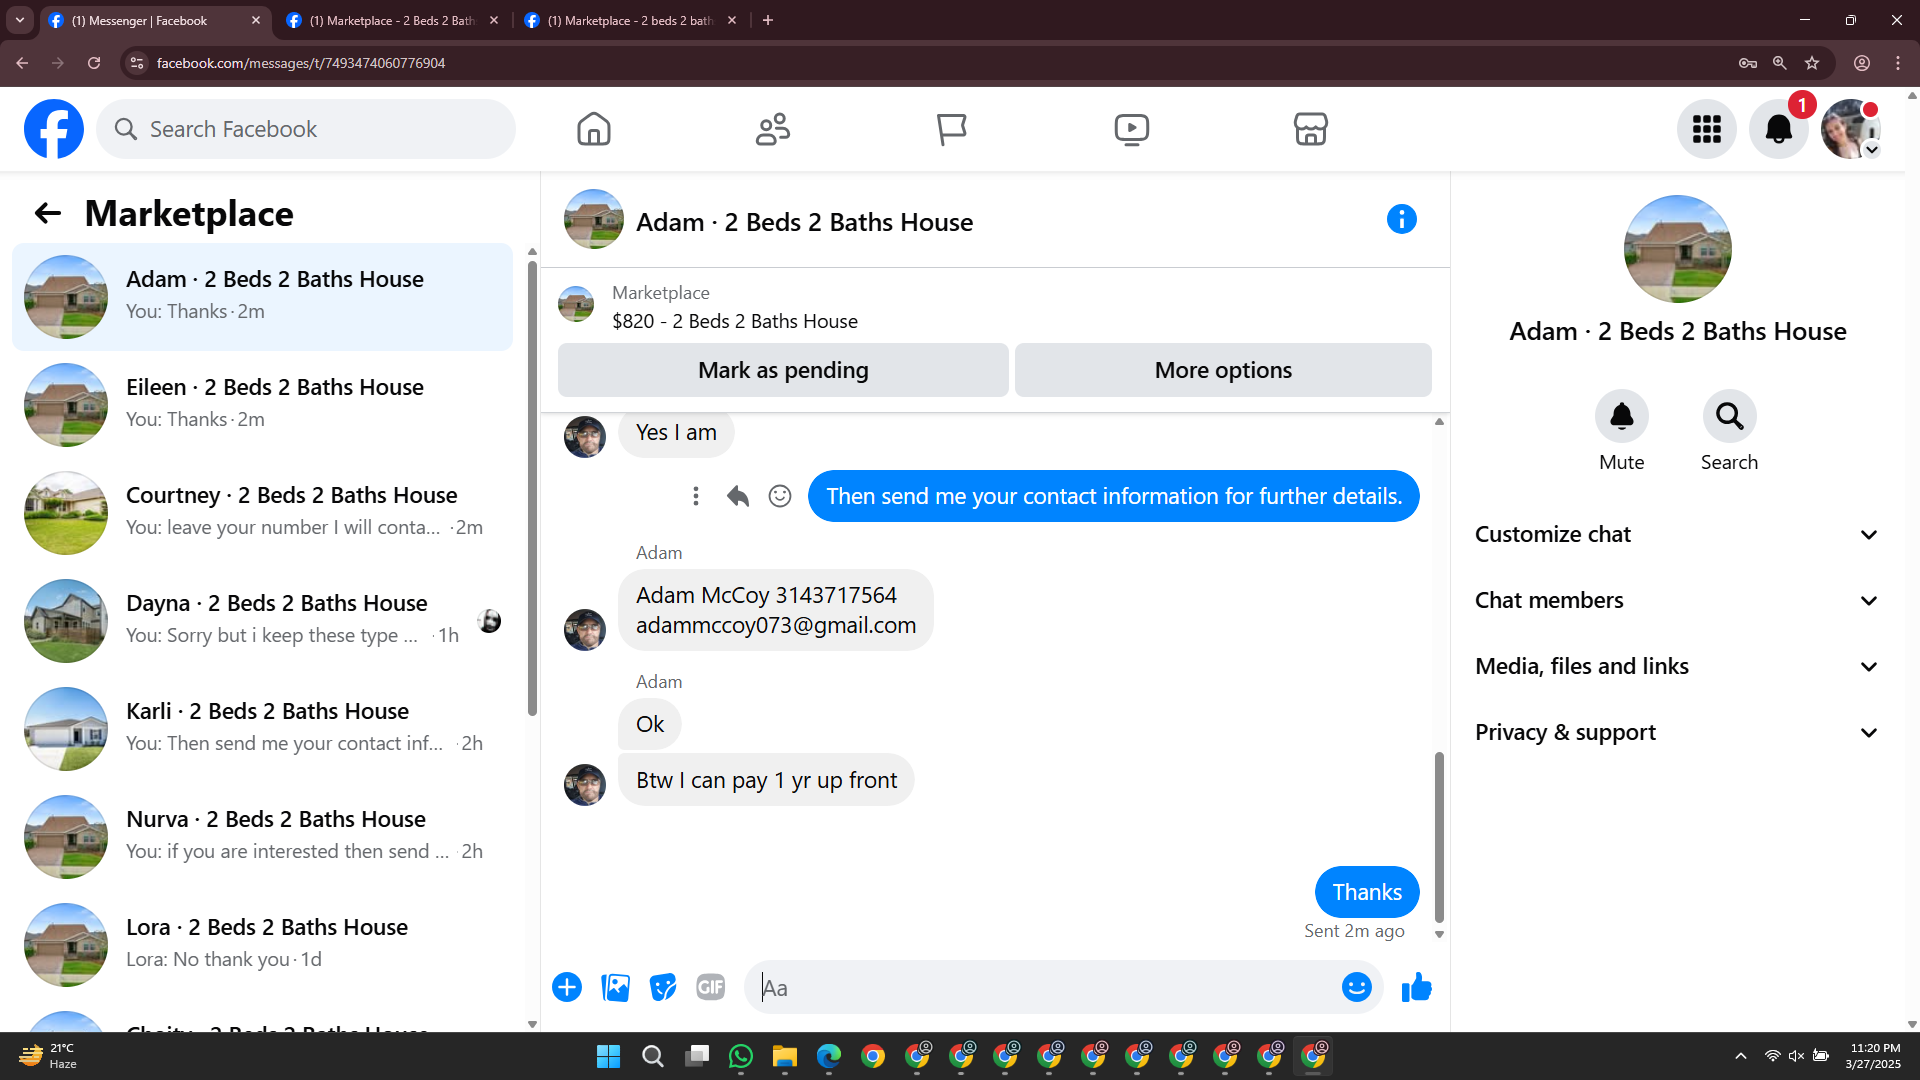Open File Explorer from the taskbar
Viewport: 1920px width, 1080px height.
pos(785,1056)
